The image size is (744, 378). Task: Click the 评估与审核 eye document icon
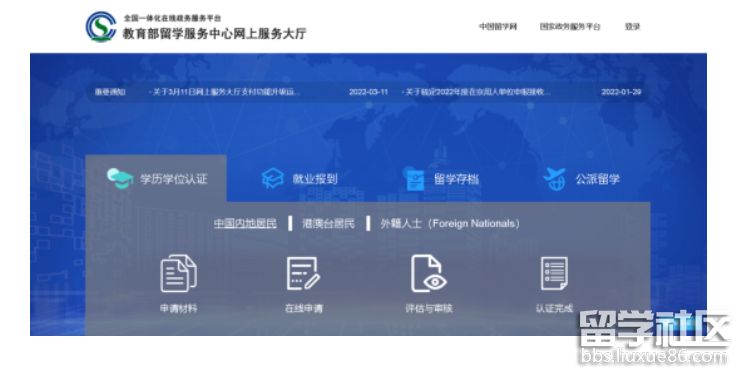click(x=428, y=273)
